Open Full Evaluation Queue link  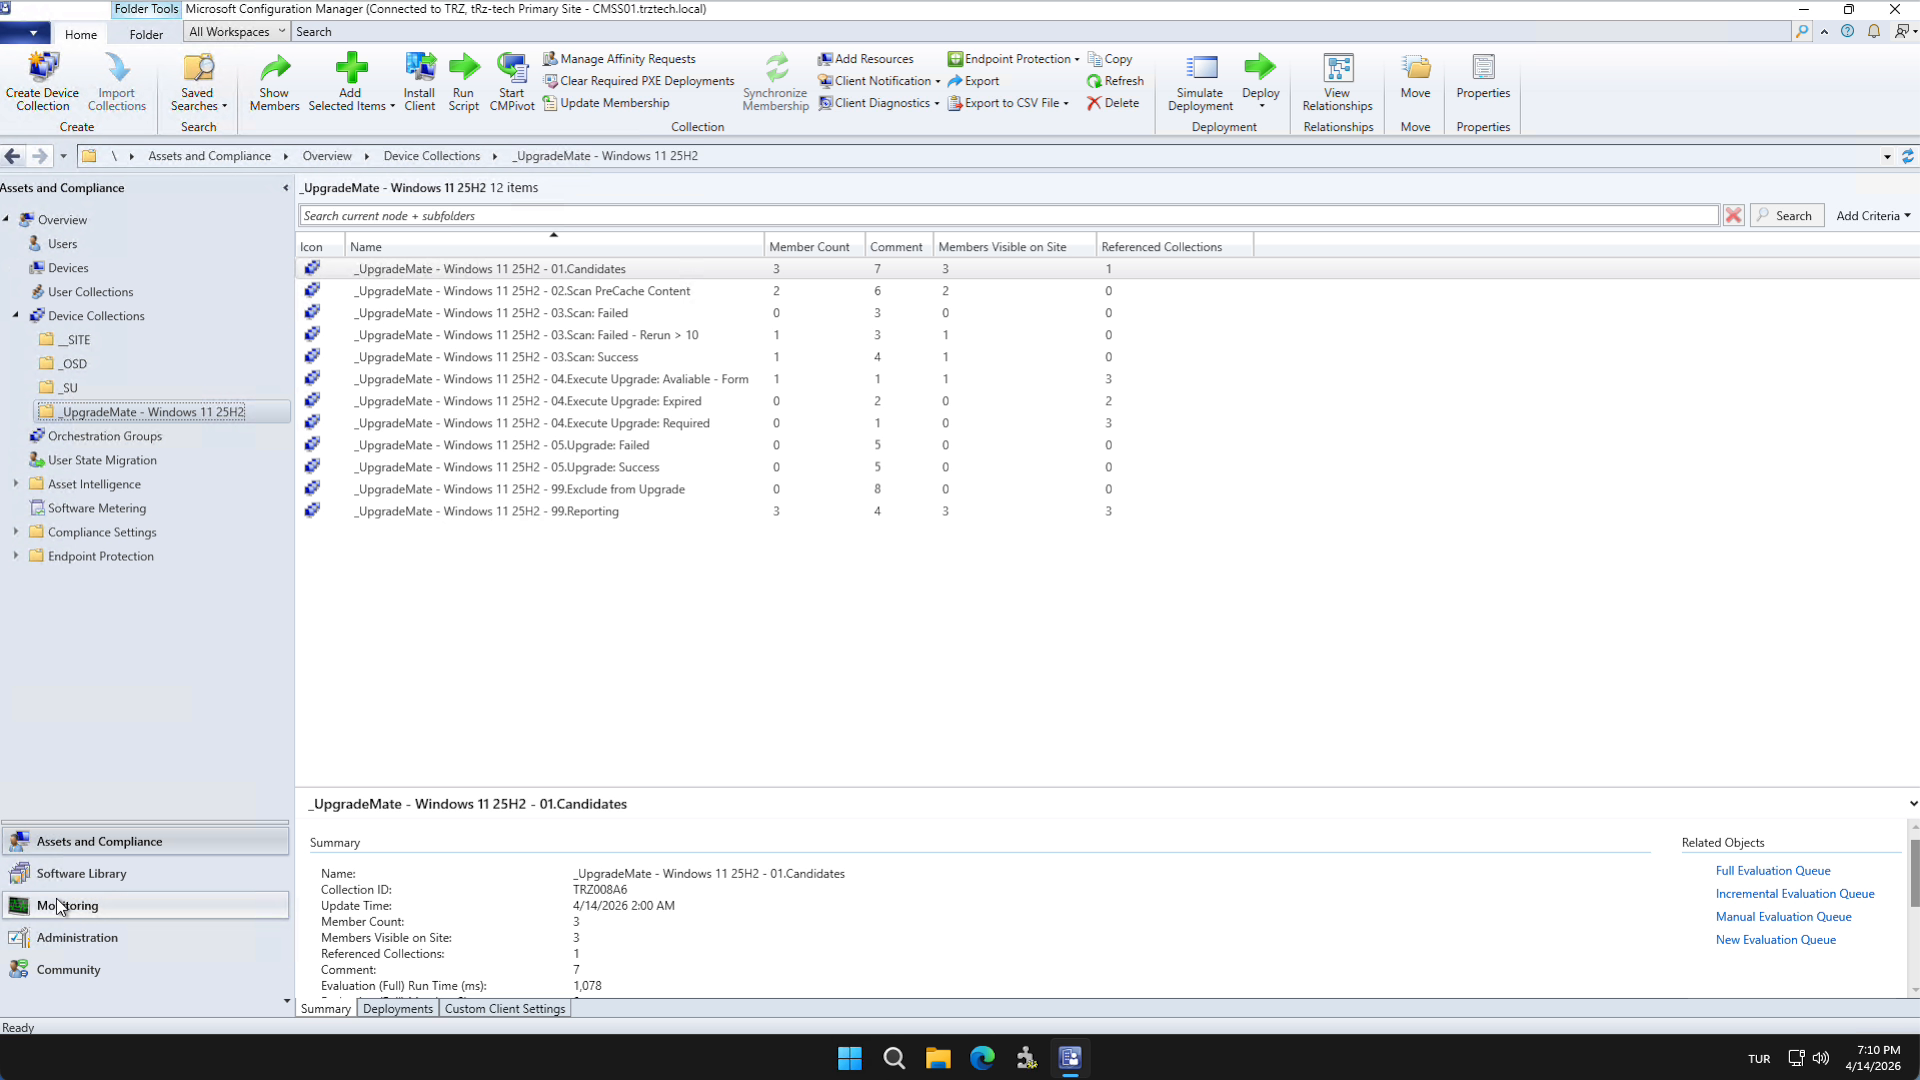coord(1773,871)
